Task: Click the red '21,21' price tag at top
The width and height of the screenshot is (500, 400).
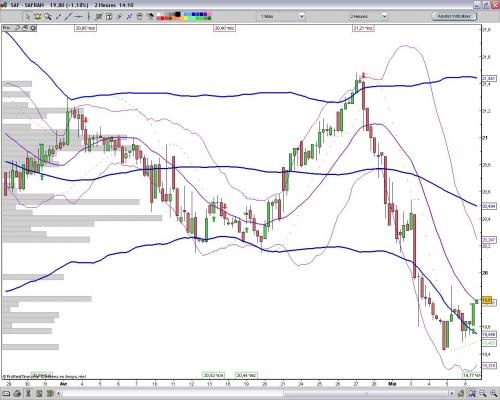Action: pyautogui.click(x=363, y=28)
